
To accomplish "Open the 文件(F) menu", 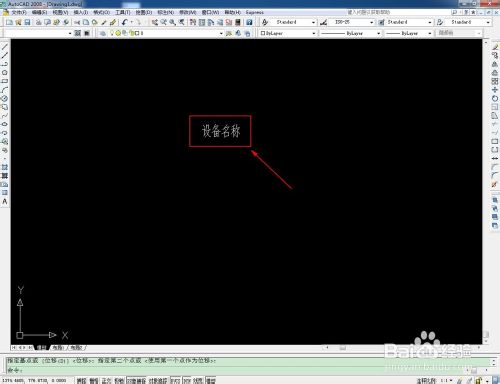I will pos(19,12).
